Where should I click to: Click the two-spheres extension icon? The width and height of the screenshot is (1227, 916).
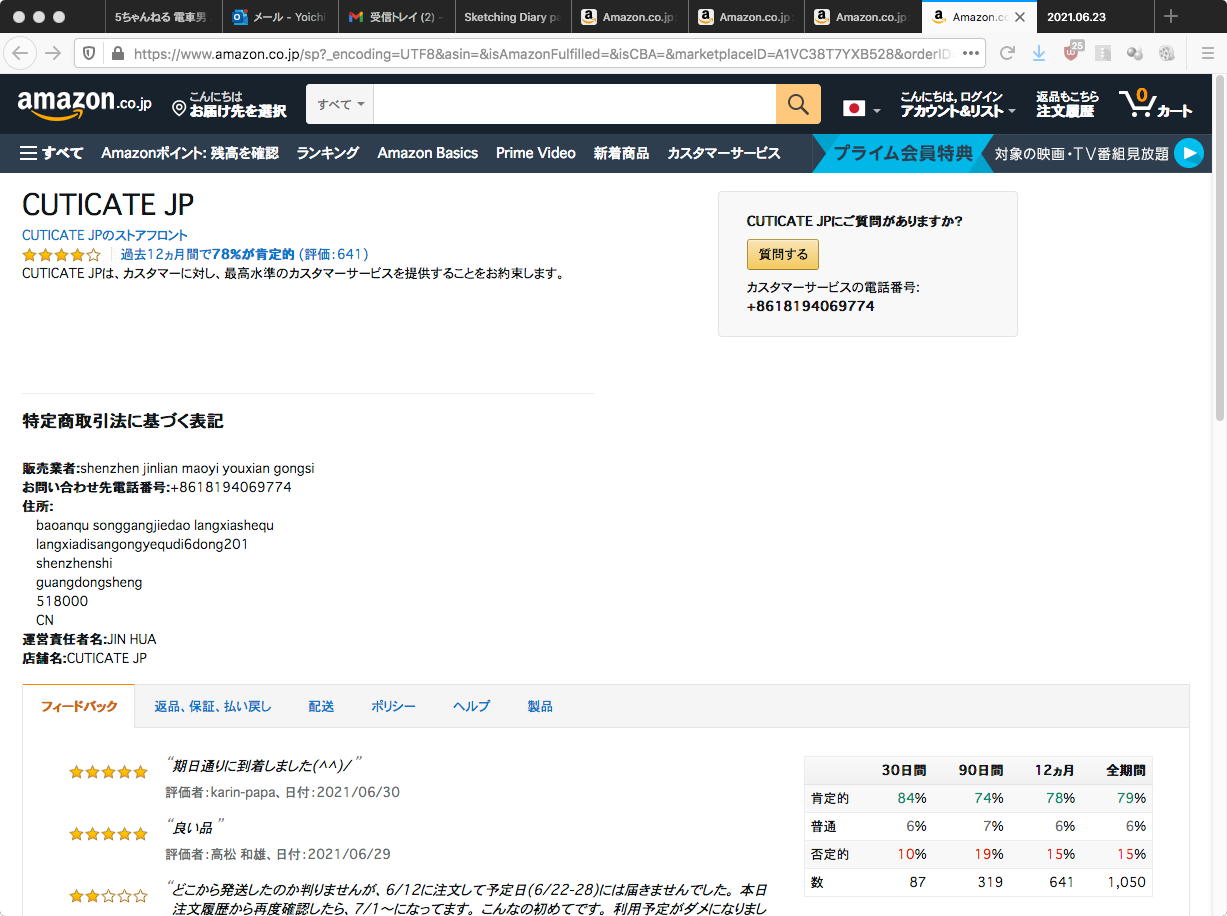[1135, 53]
